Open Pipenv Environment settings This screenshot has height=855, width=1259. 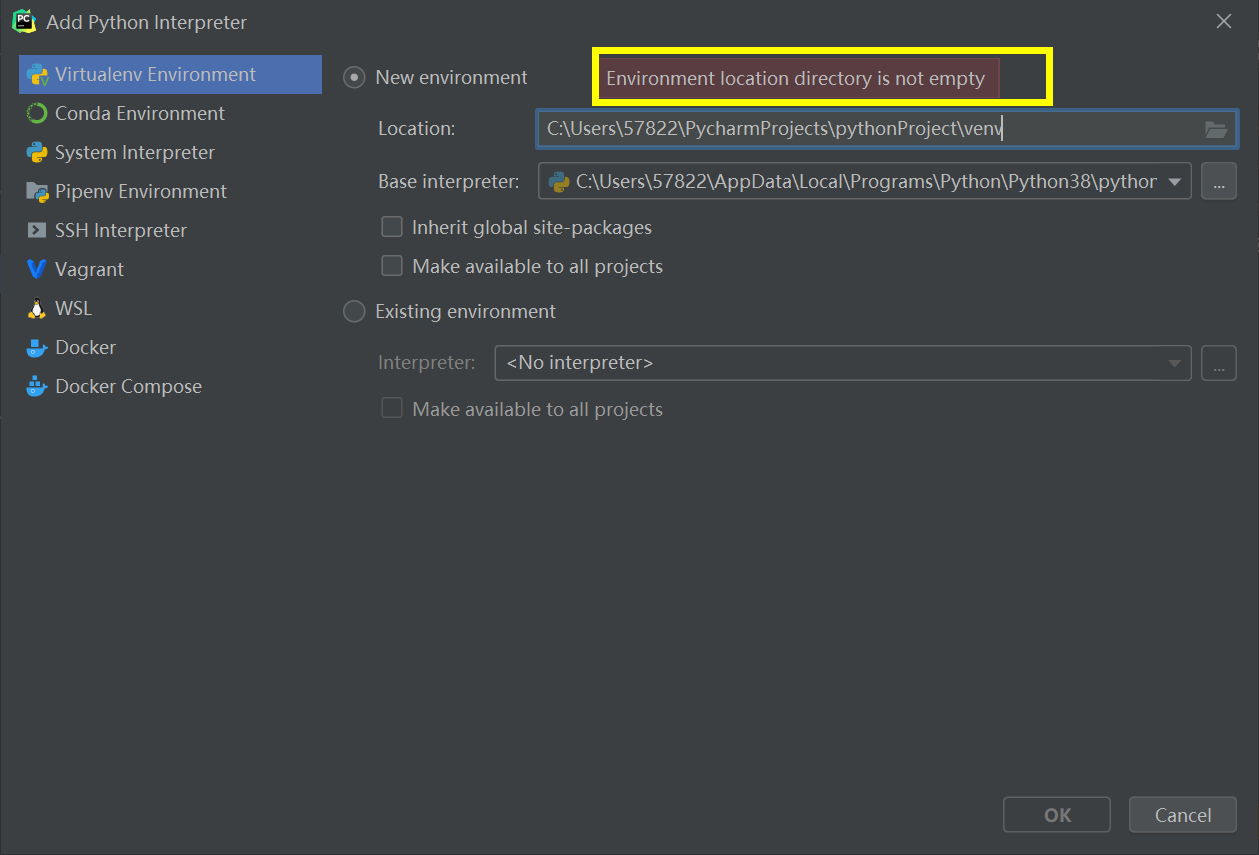click(x=170, y=192)
